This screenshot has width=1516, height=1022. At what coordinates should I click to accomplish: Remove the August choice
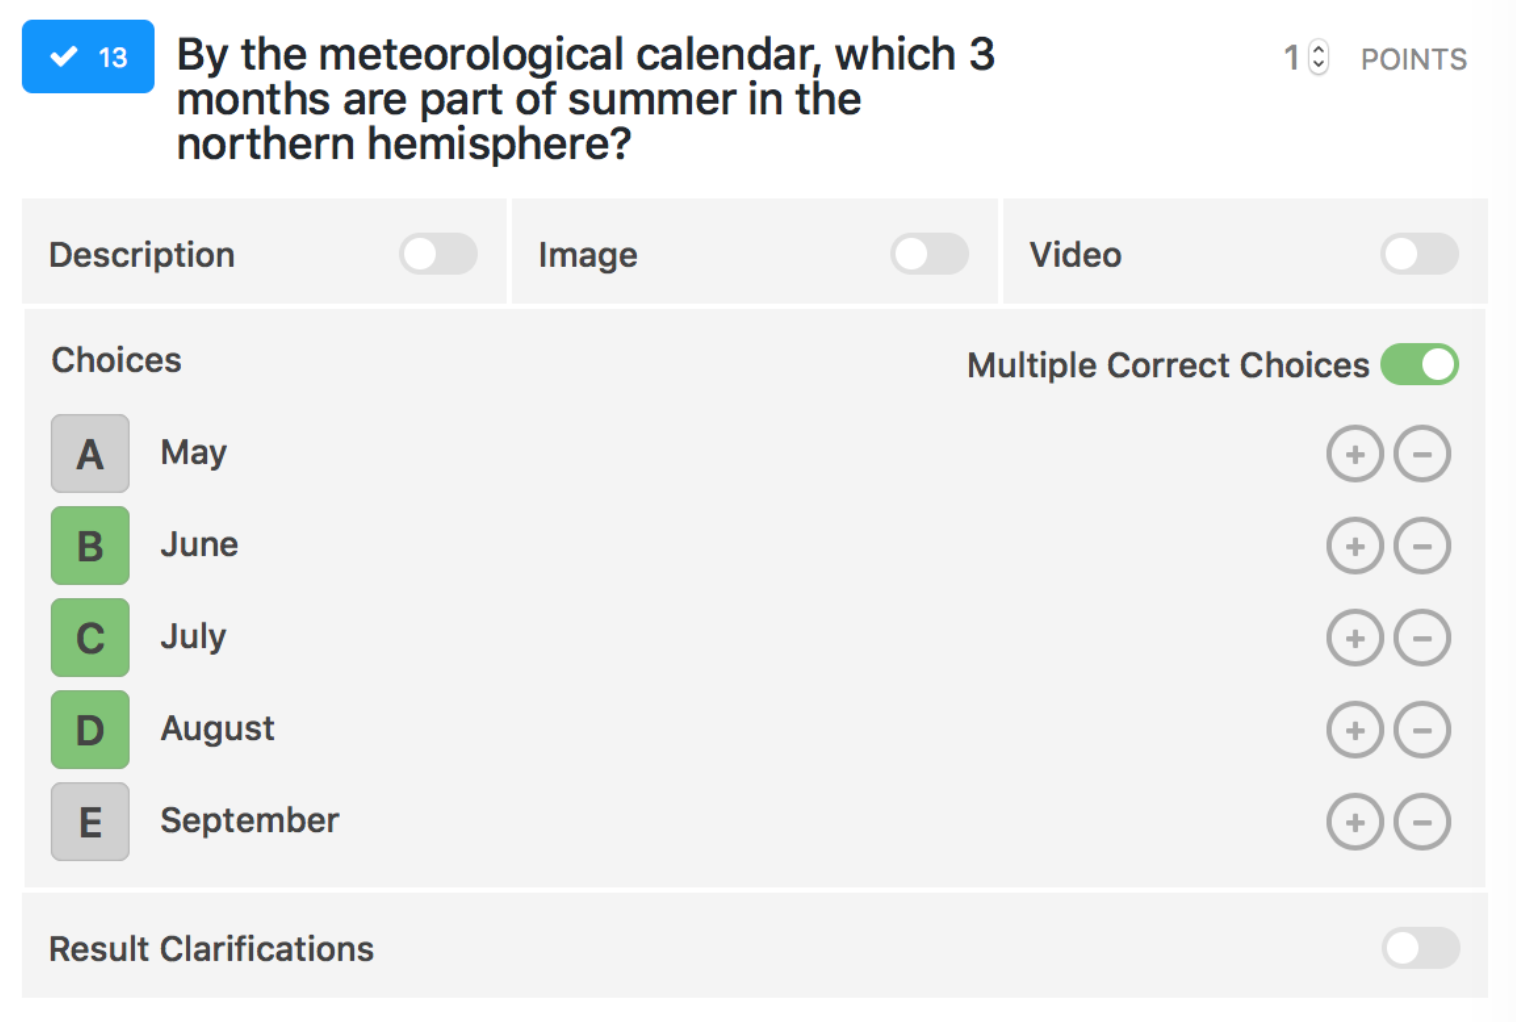1422,730
